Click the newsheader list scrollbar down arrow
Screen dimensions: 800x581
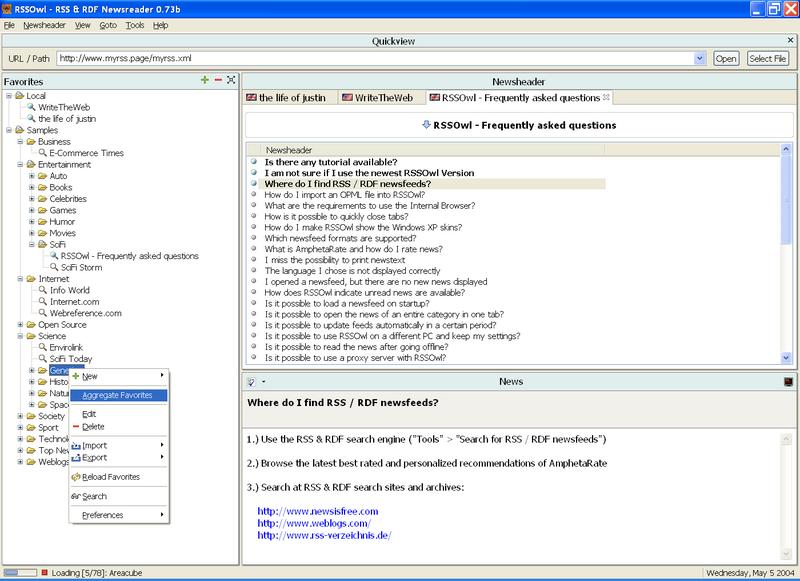(x=786, y=358)
